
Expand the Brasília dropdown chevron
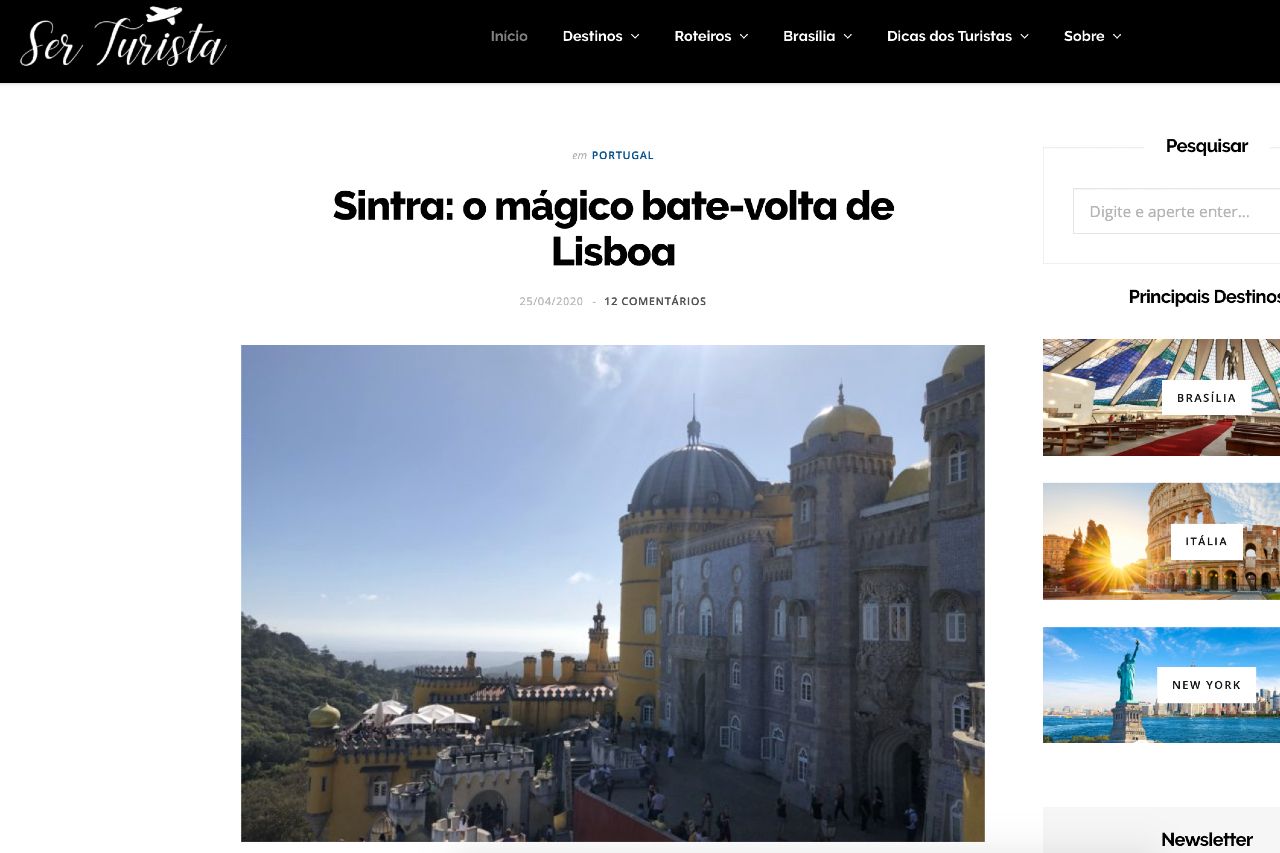pos(848,37)
